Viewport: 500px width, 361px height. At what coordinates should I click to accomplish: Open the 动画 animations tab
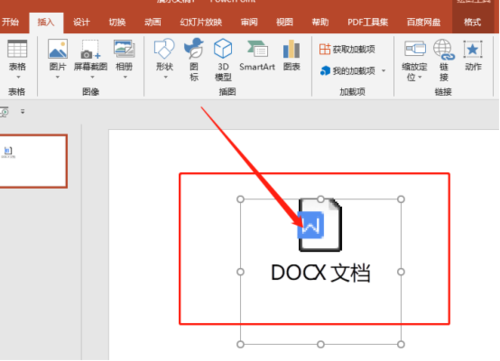[153, 22]
